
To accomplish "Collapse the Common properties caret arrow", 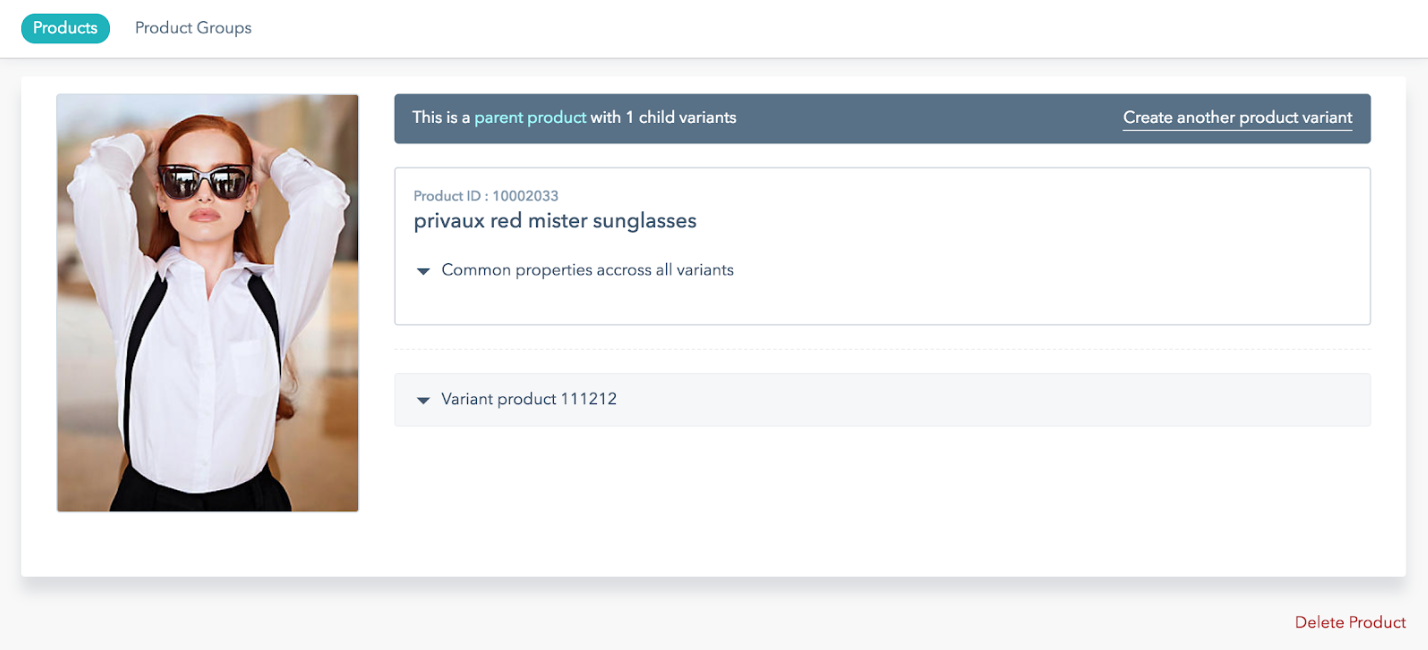I will [x=423, y=271].
